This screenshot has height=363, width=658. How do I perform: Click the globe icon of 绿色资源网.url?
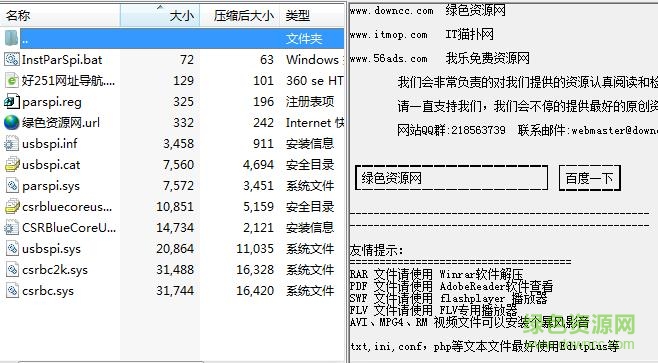(11, 123)
